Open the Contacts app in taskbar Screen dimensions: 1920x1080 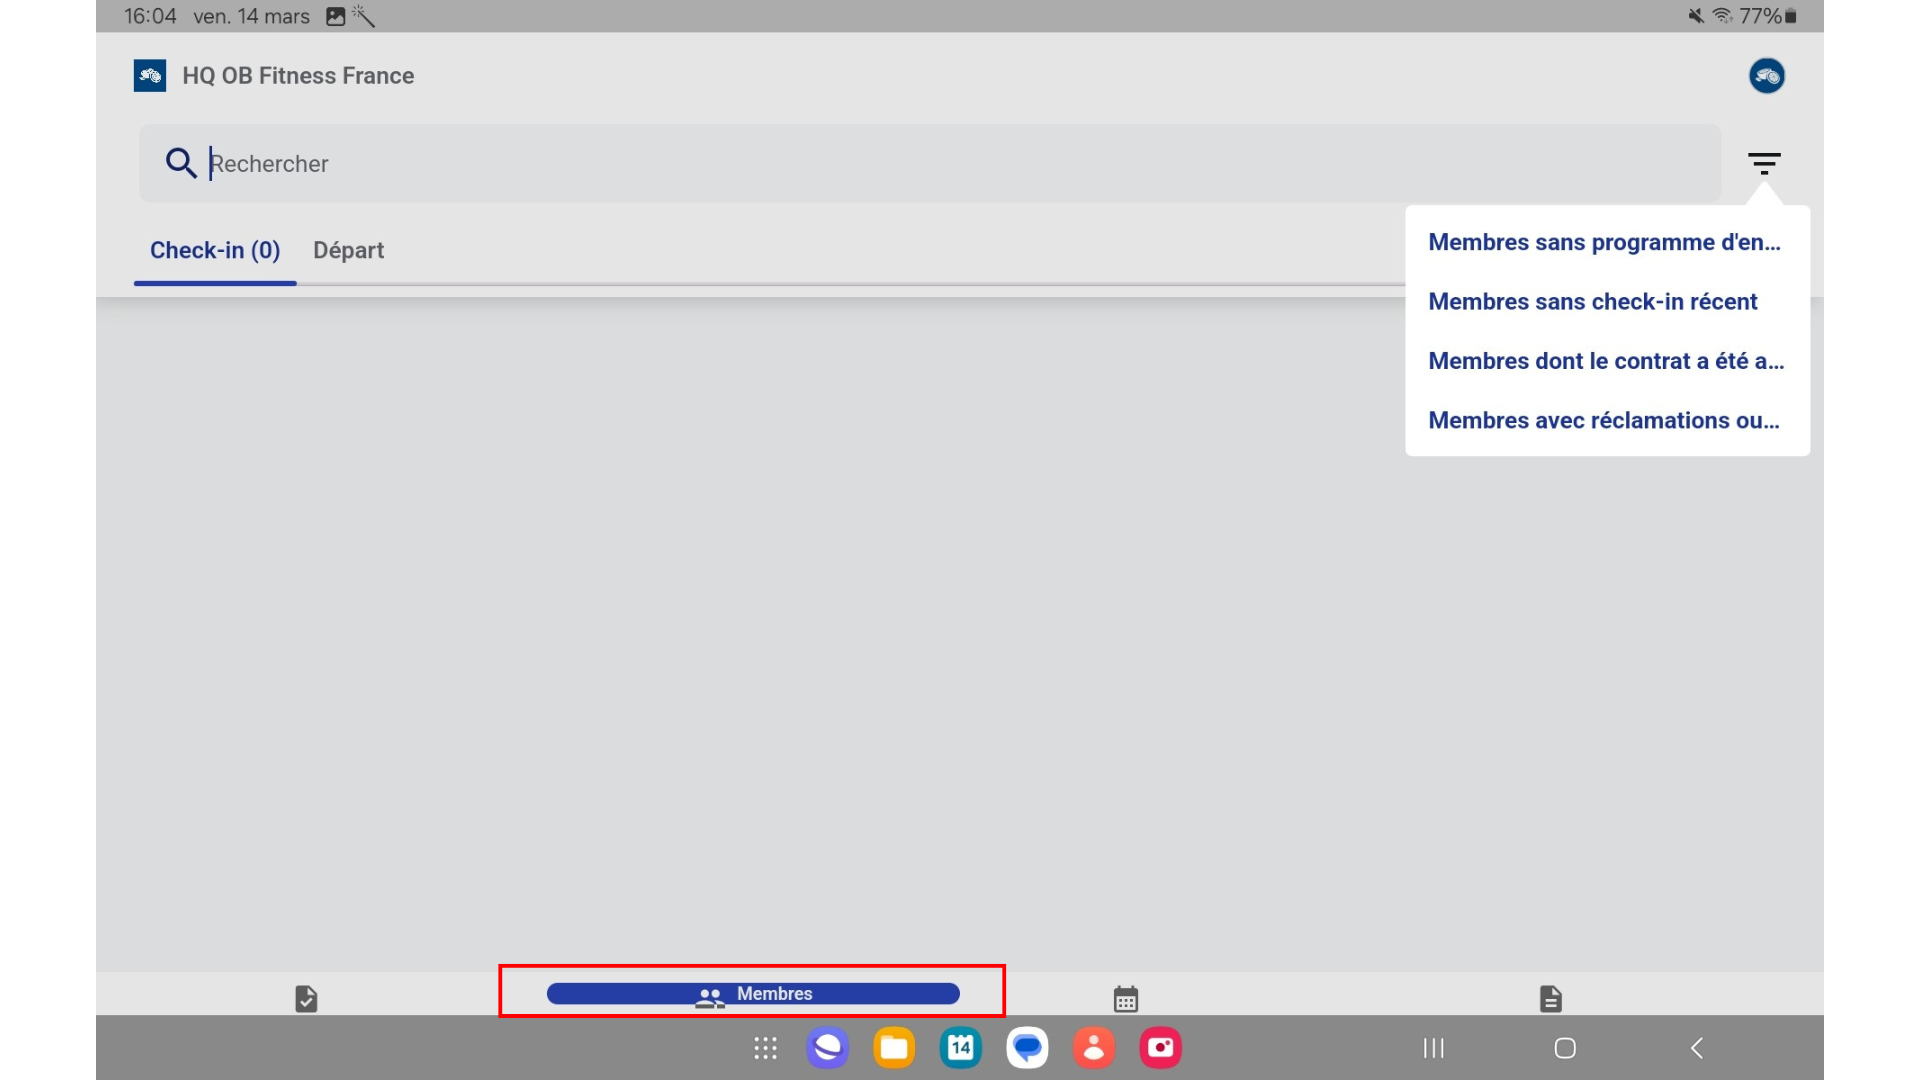click(1094, 1048)
